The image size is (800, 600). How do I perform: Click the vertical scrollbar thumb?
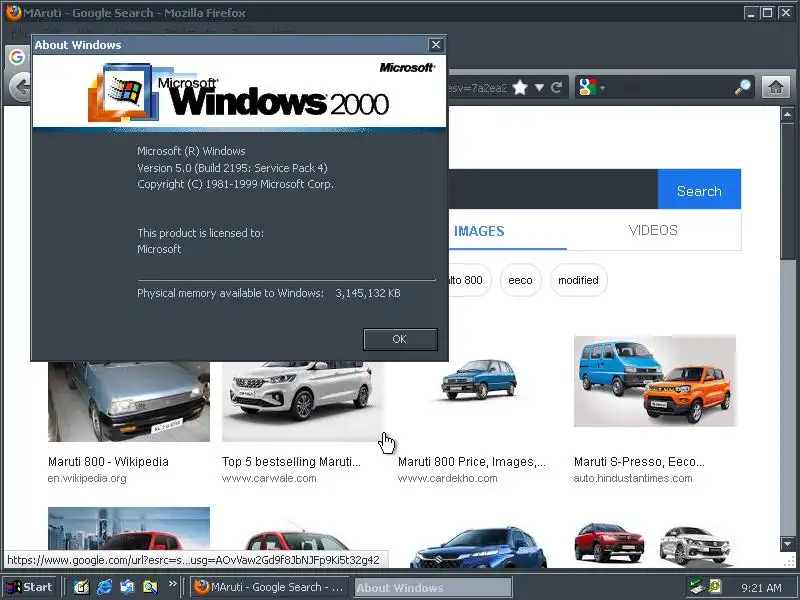click(787, 190)
